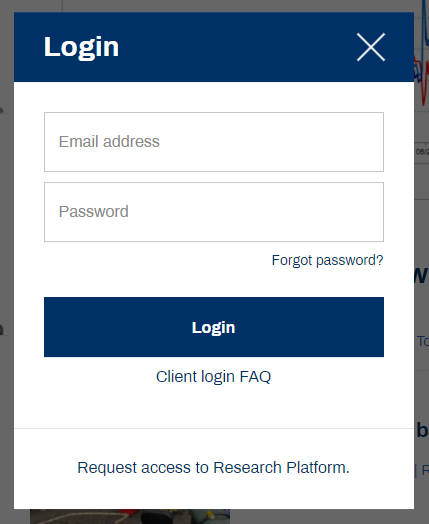The image size is (429, 524).
Task: Click the photo thumbnail below the dialog
Action: (130, 517)
